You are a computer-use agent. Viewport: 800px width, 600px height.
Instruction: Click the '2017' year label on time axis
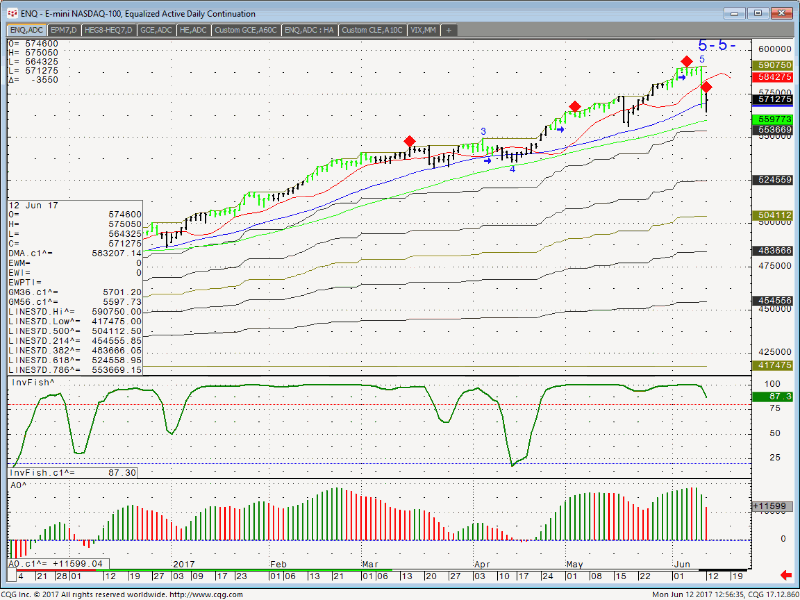[x=184, y=564]
